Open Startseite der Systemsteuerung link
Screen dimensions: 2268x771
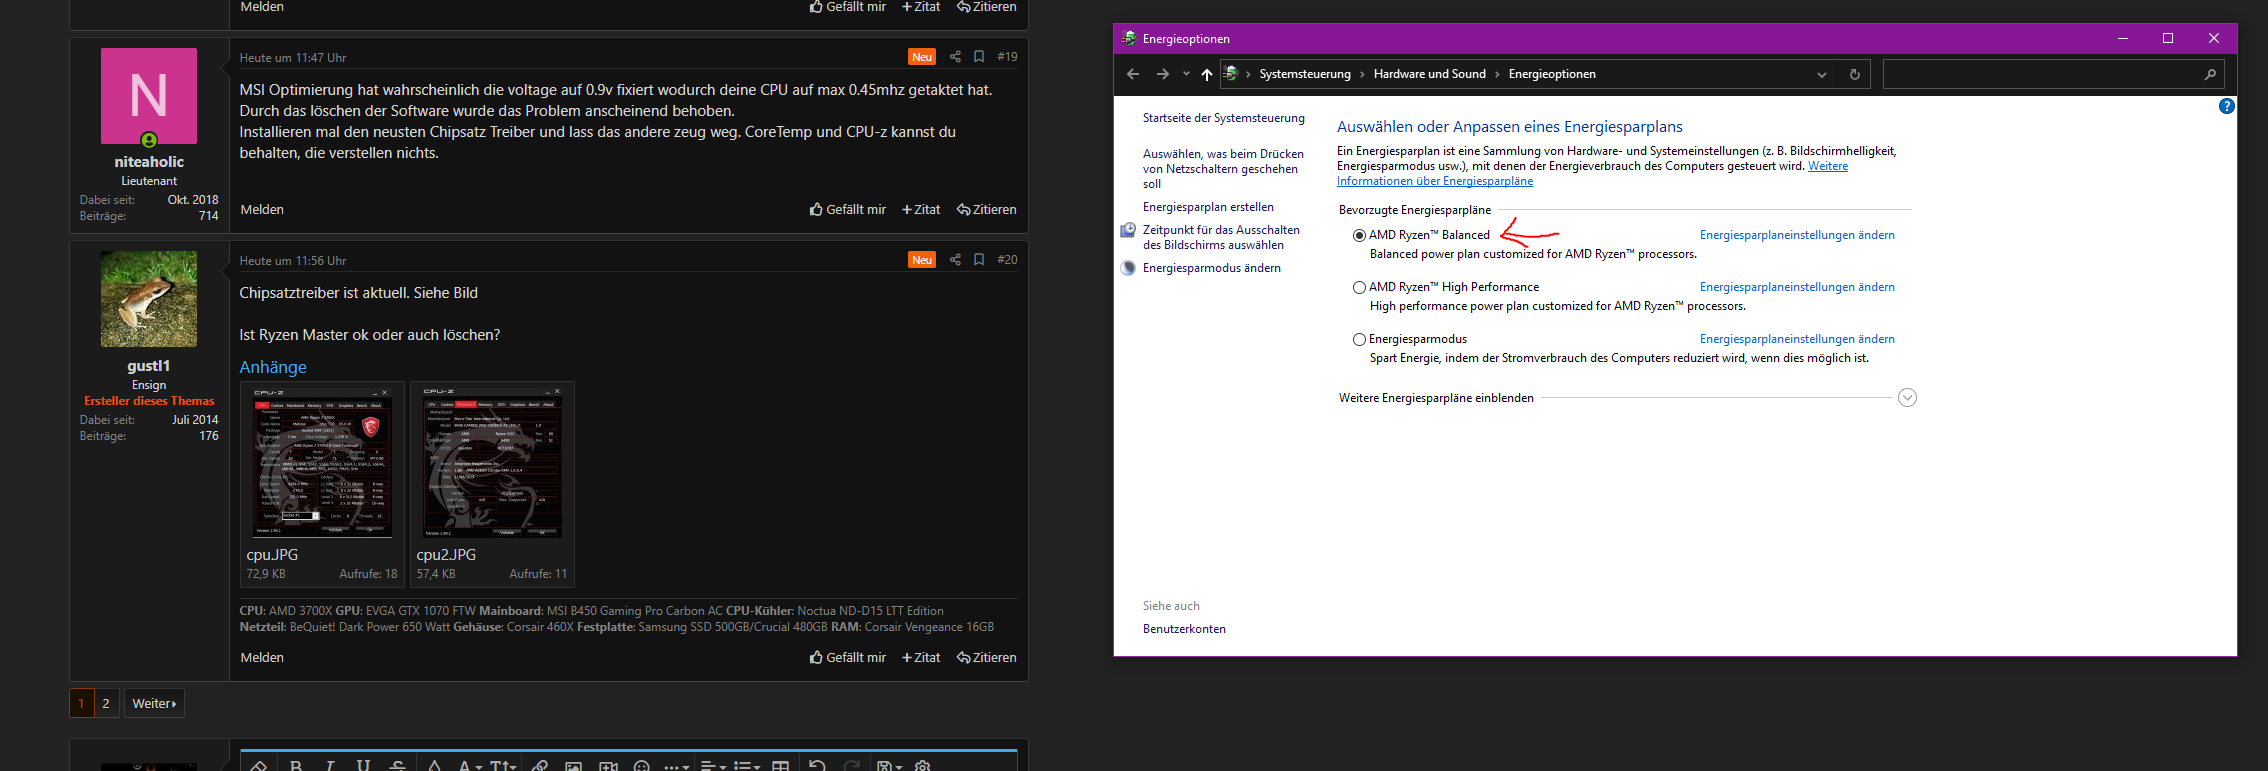pyautogui.click(x=1224, y=118)
